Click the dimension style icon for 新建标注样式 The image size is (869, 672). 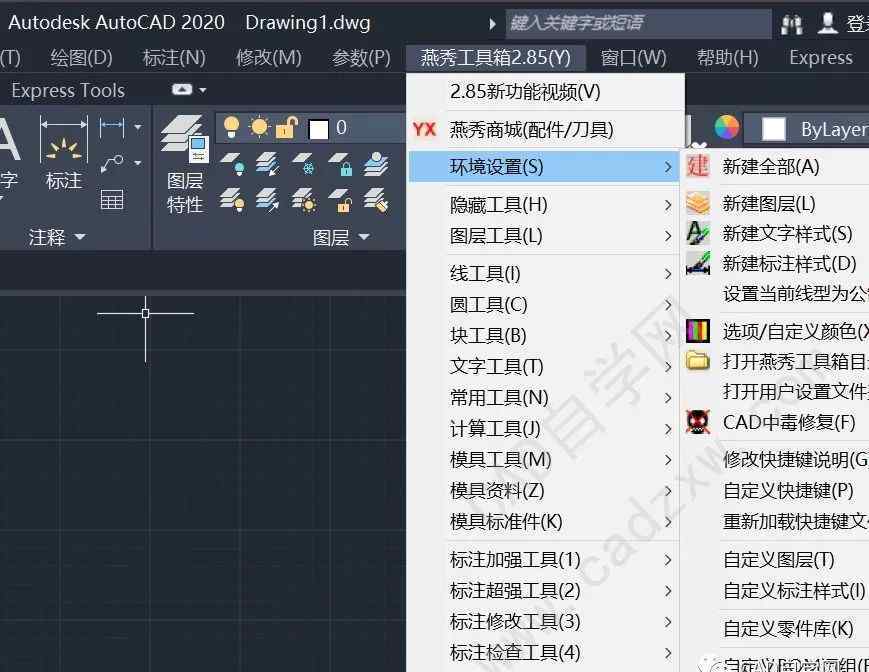pos(698,263)
